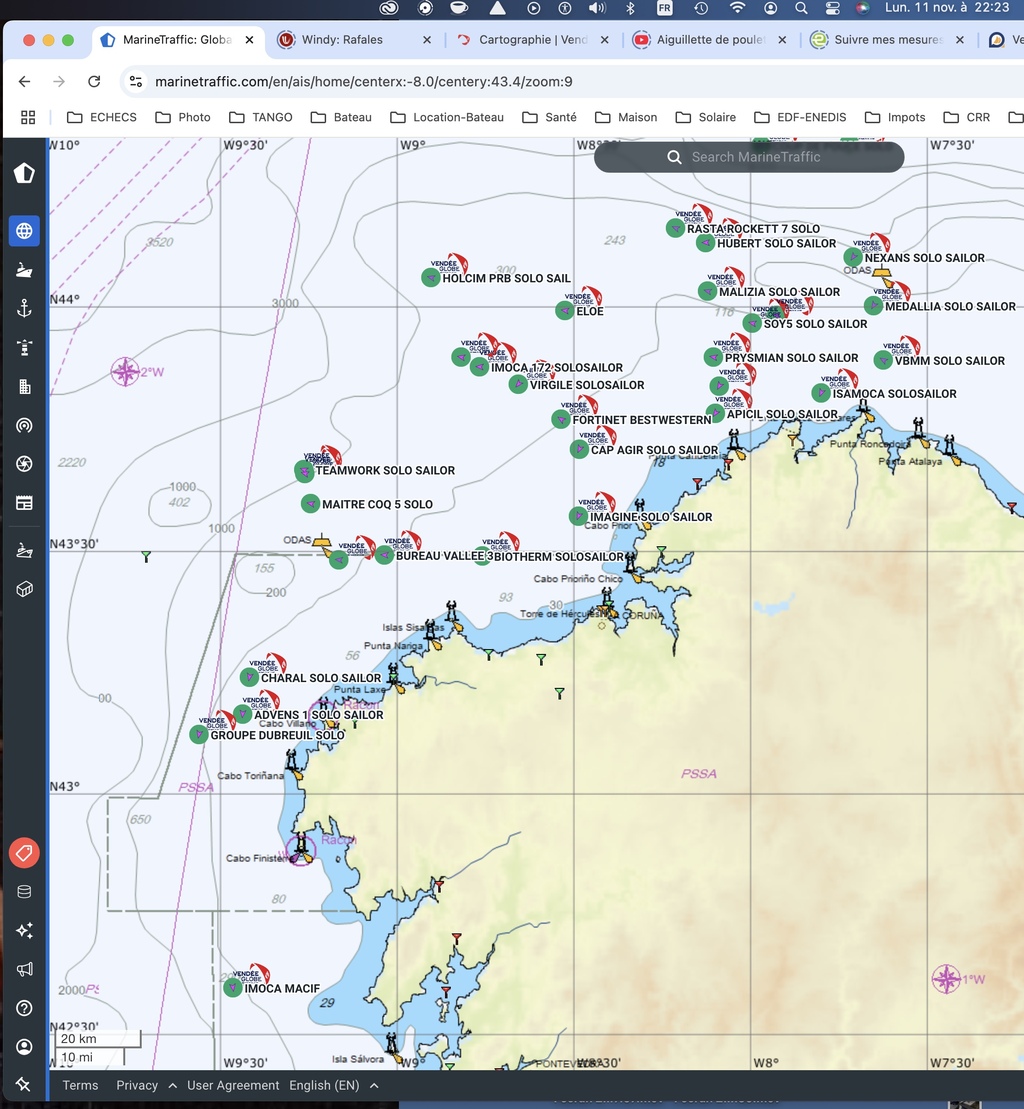Open the site information icon in address bar

point(135,81)
